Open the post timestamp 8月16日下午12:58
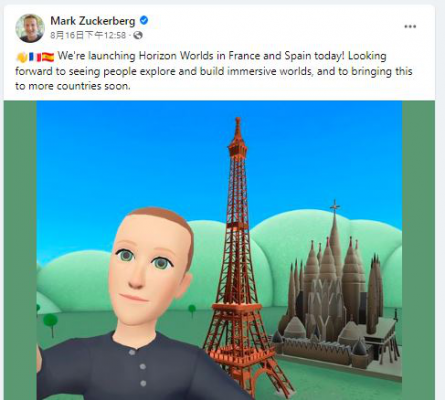Image resolution: width=445 pixels, height=400 pixels. click(88, 35)
